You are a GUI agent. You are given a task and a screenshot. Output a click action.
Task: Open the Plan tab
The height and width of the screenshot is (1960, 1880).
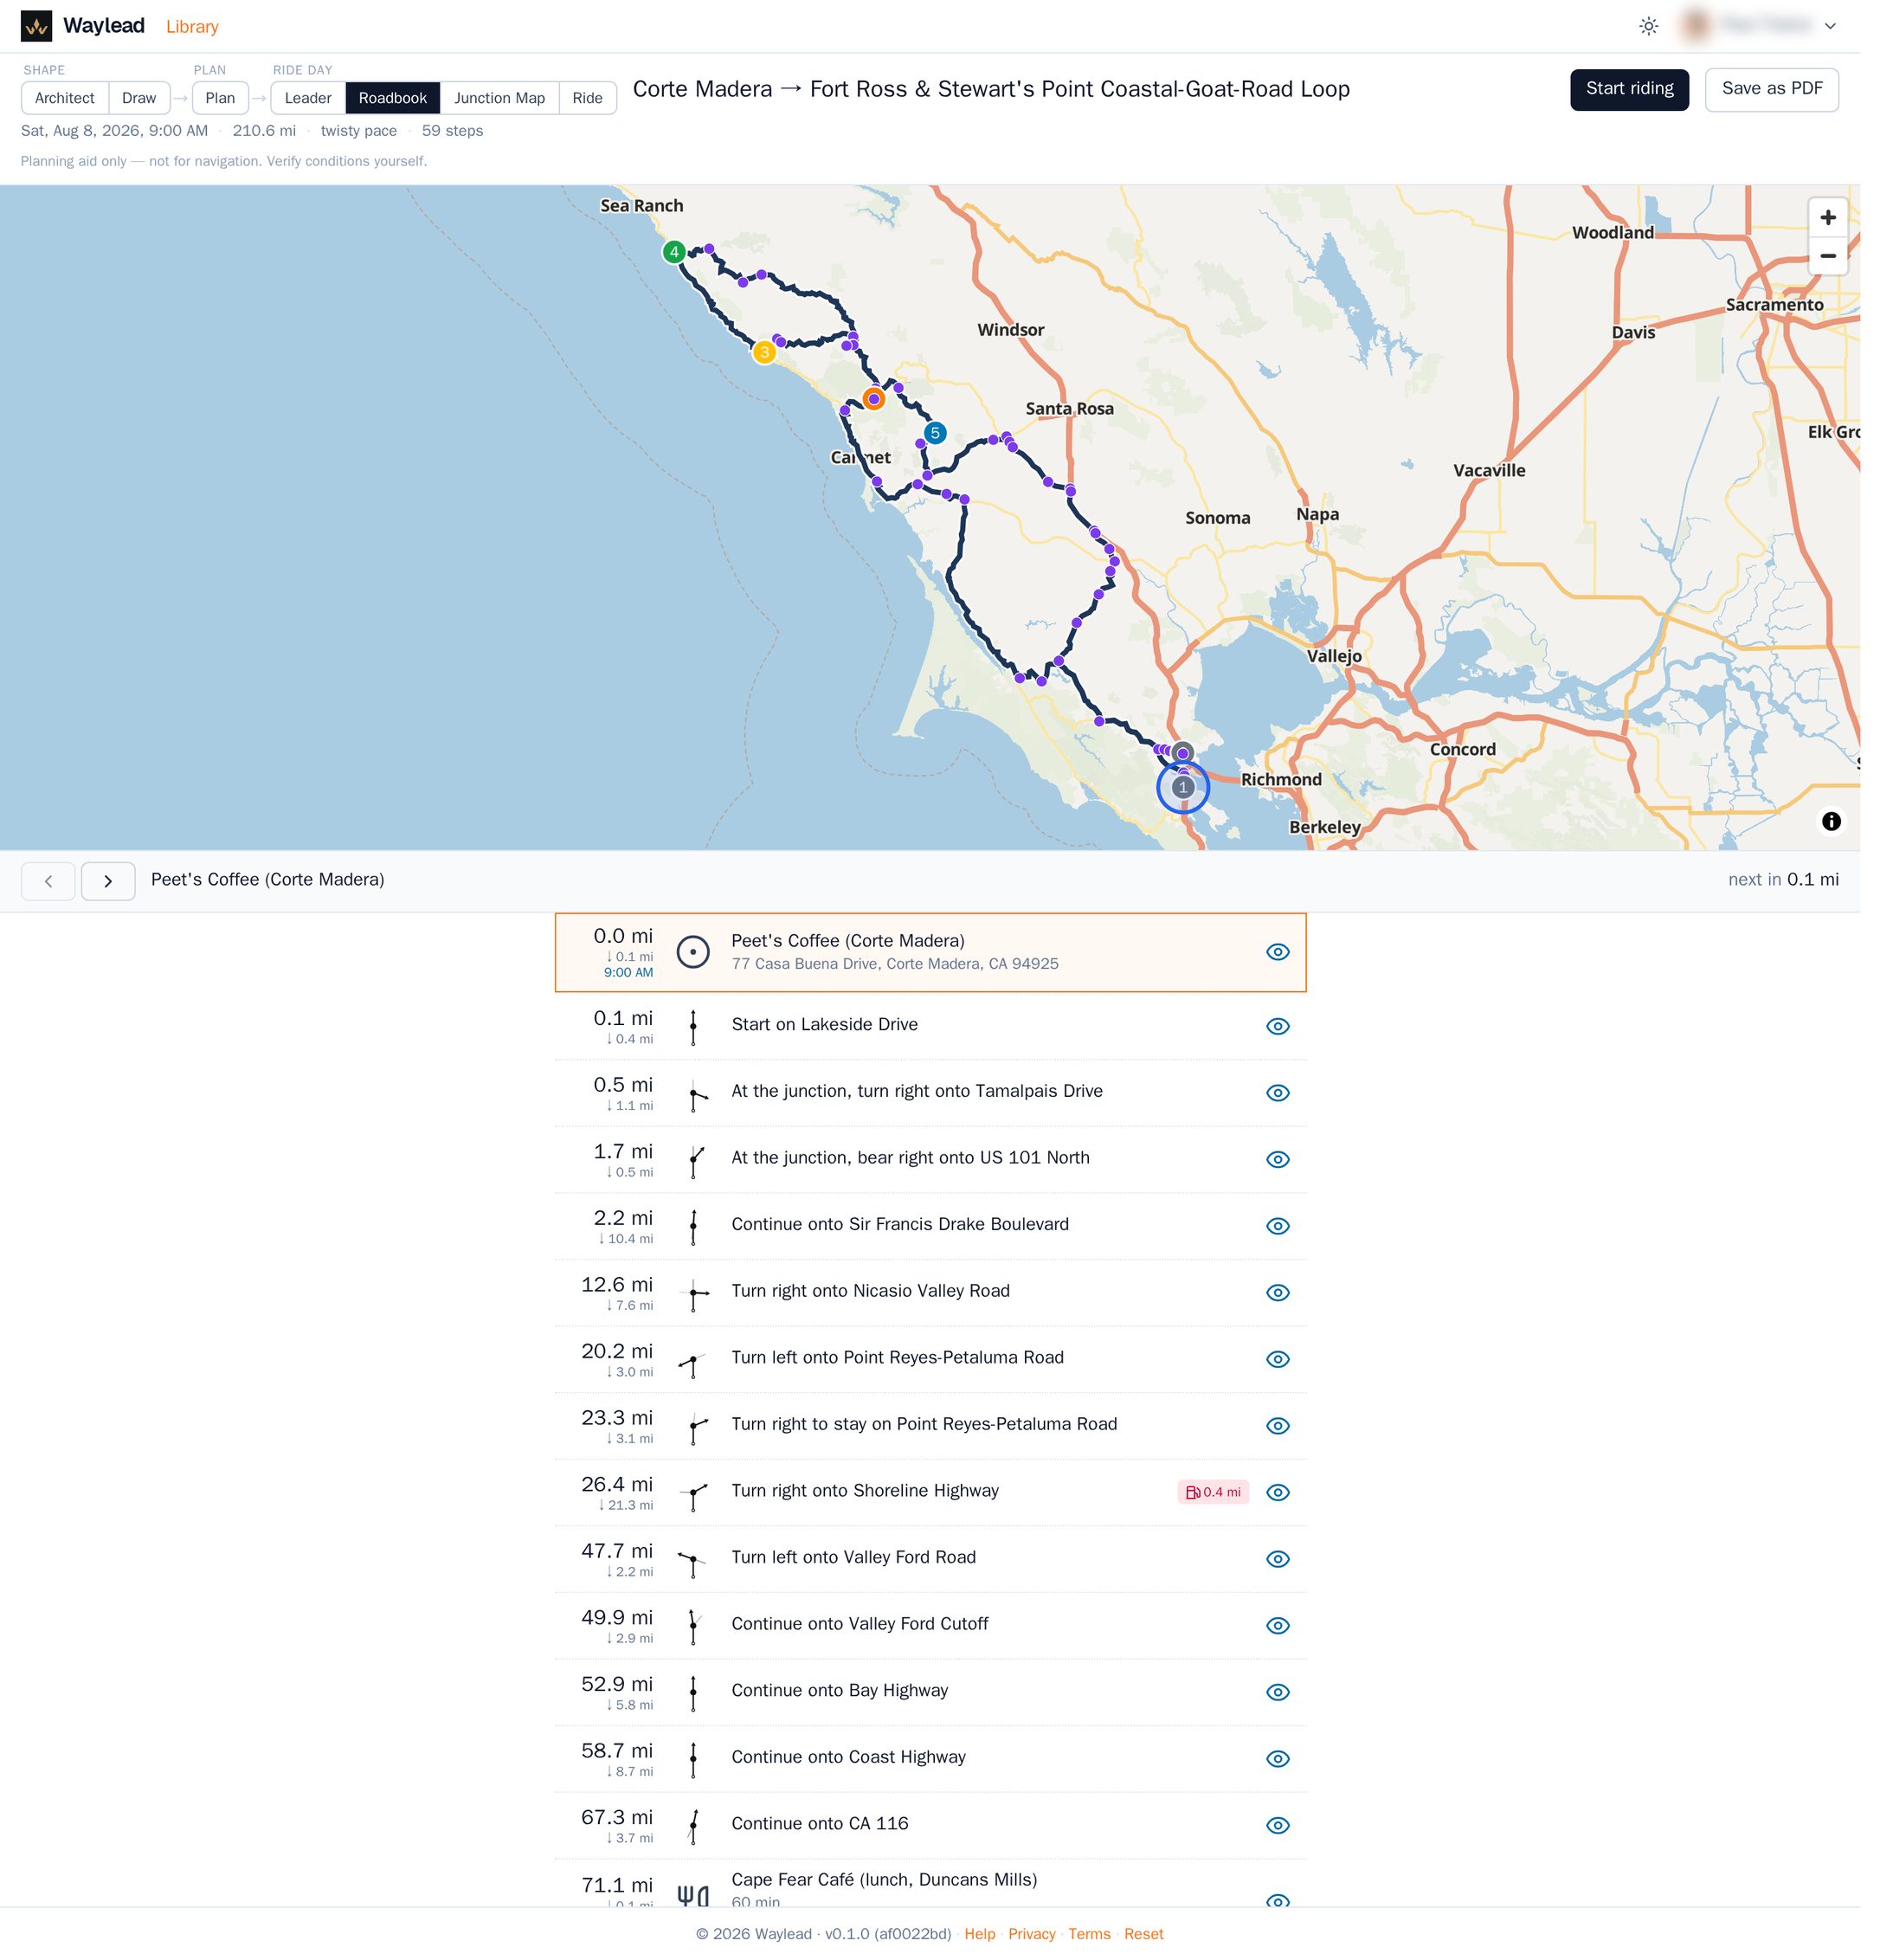click(x=220, y=98)
